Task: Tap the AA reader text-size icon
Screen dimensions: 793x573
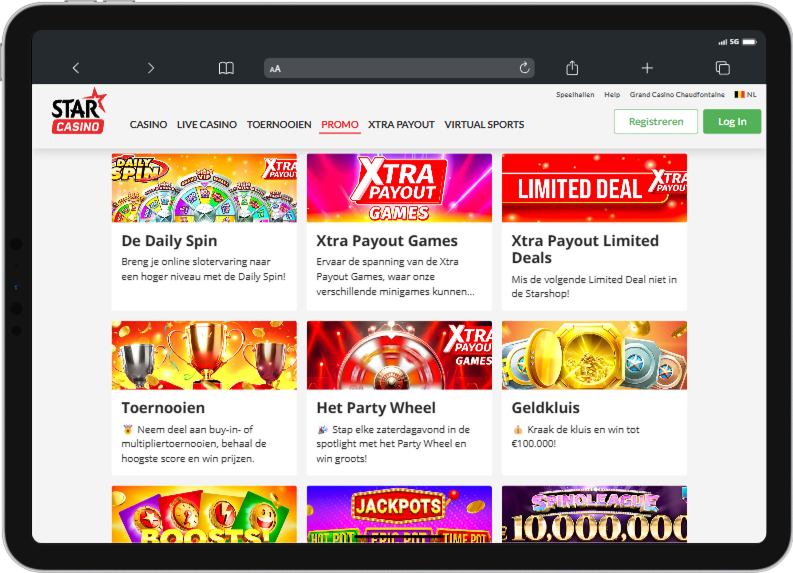Action: [275, 69]
